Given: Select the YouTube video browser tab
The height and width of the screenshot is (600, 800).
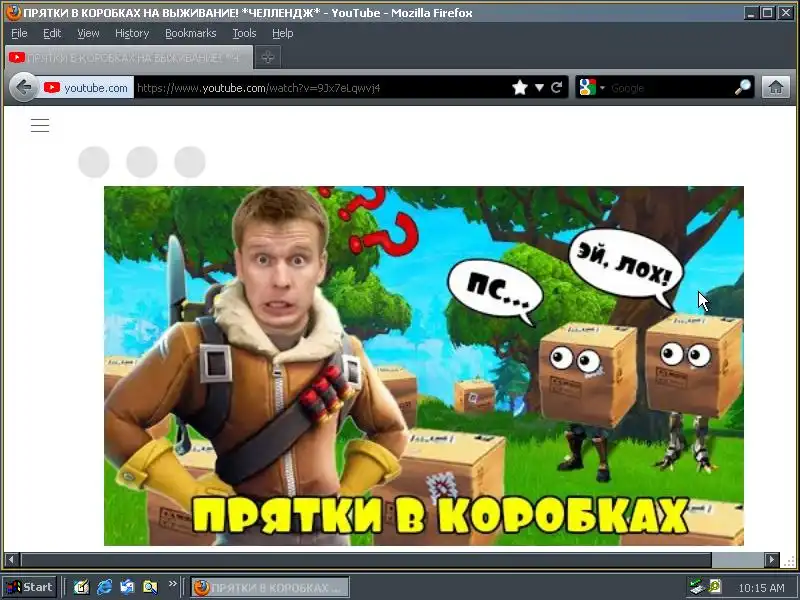Looking at the screenshot, I should pos(129,57).
